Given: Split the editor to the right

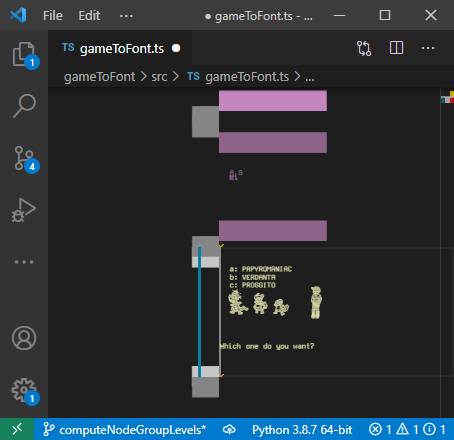Looking at the screenshot, I should [x=396, y=48].
